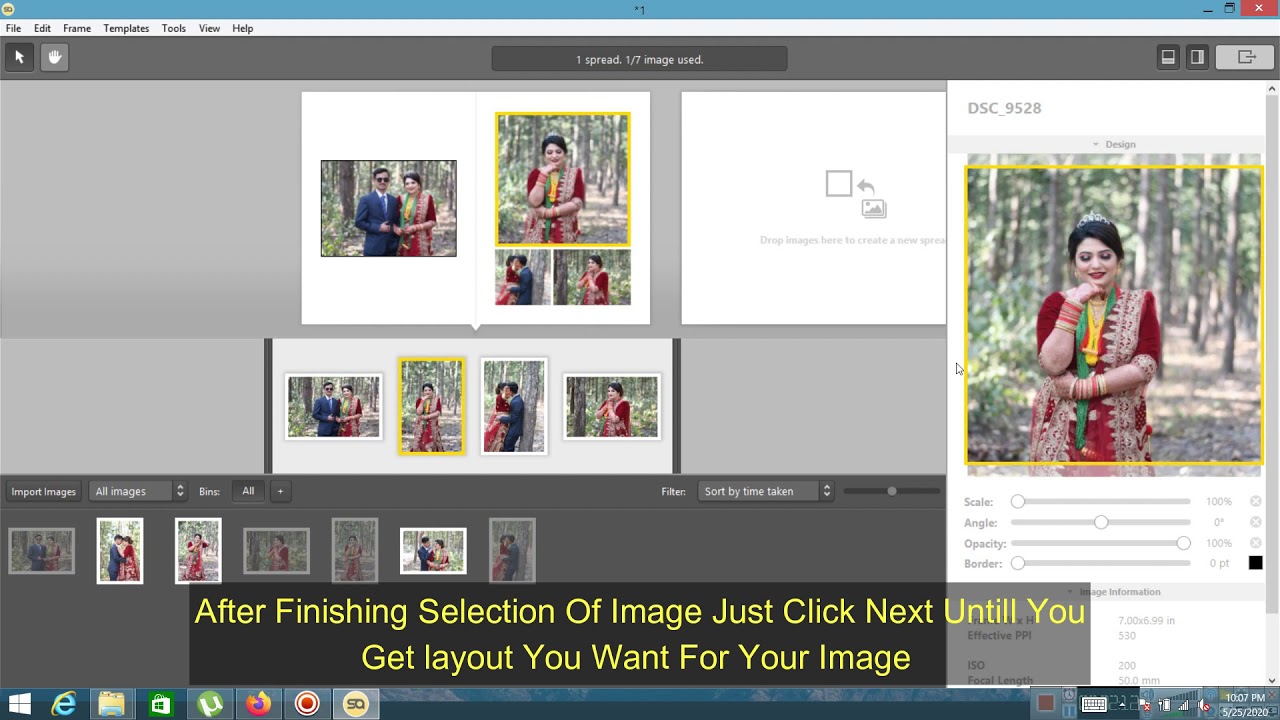The height and width of the screenshot is (720, 1280).
Task: Select second library image of couple embracing
Action: click(120, 550)
